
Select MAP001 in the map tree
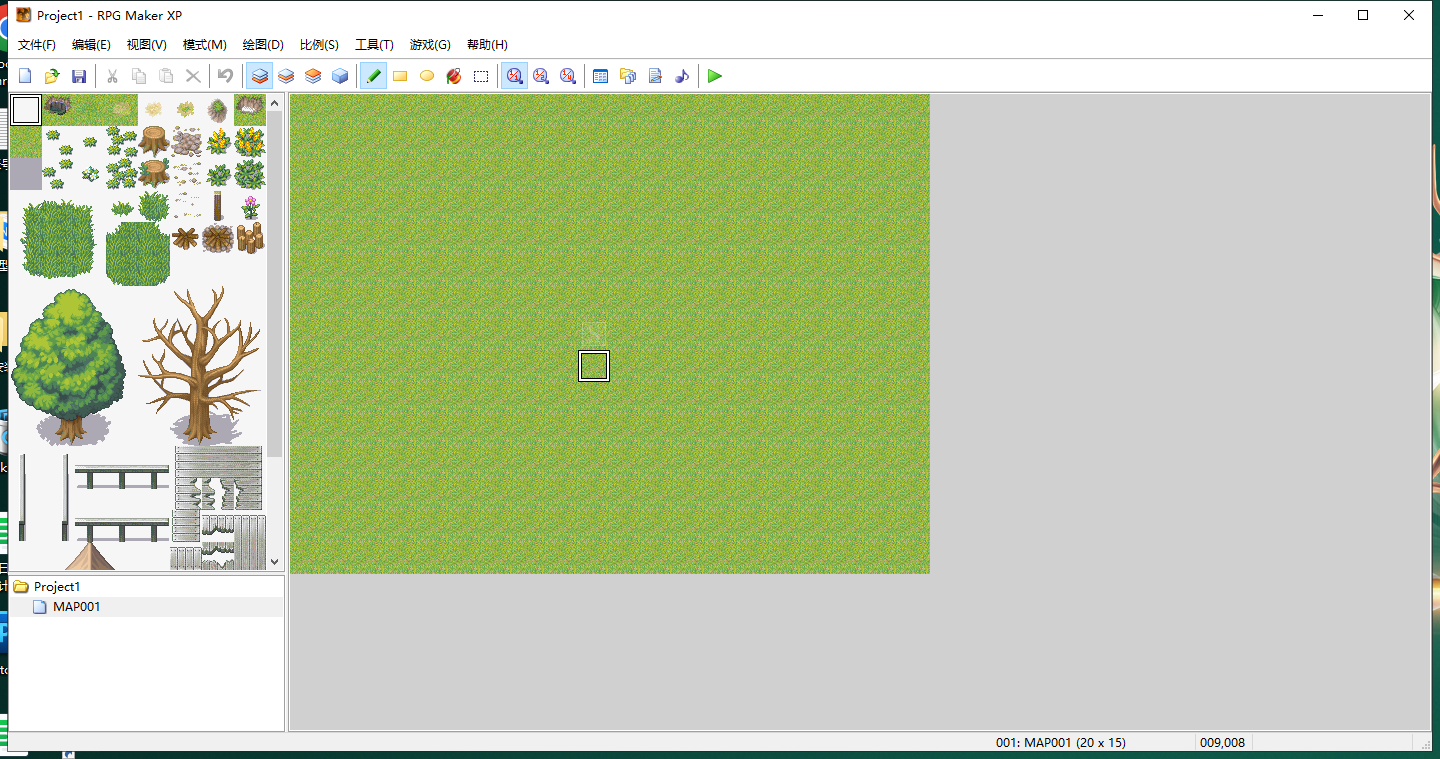click(x=76, y=606)
